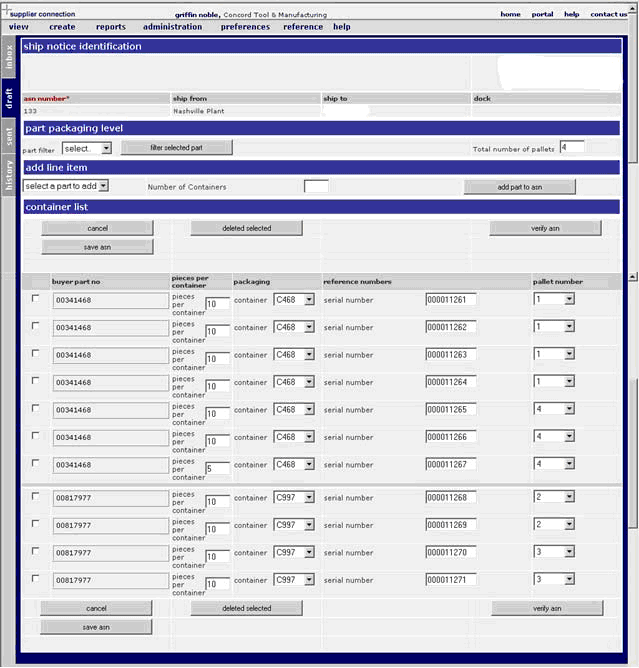Switch to the history side tab
Viewport: 639px width, 668px height.
(x=9, y=175)
